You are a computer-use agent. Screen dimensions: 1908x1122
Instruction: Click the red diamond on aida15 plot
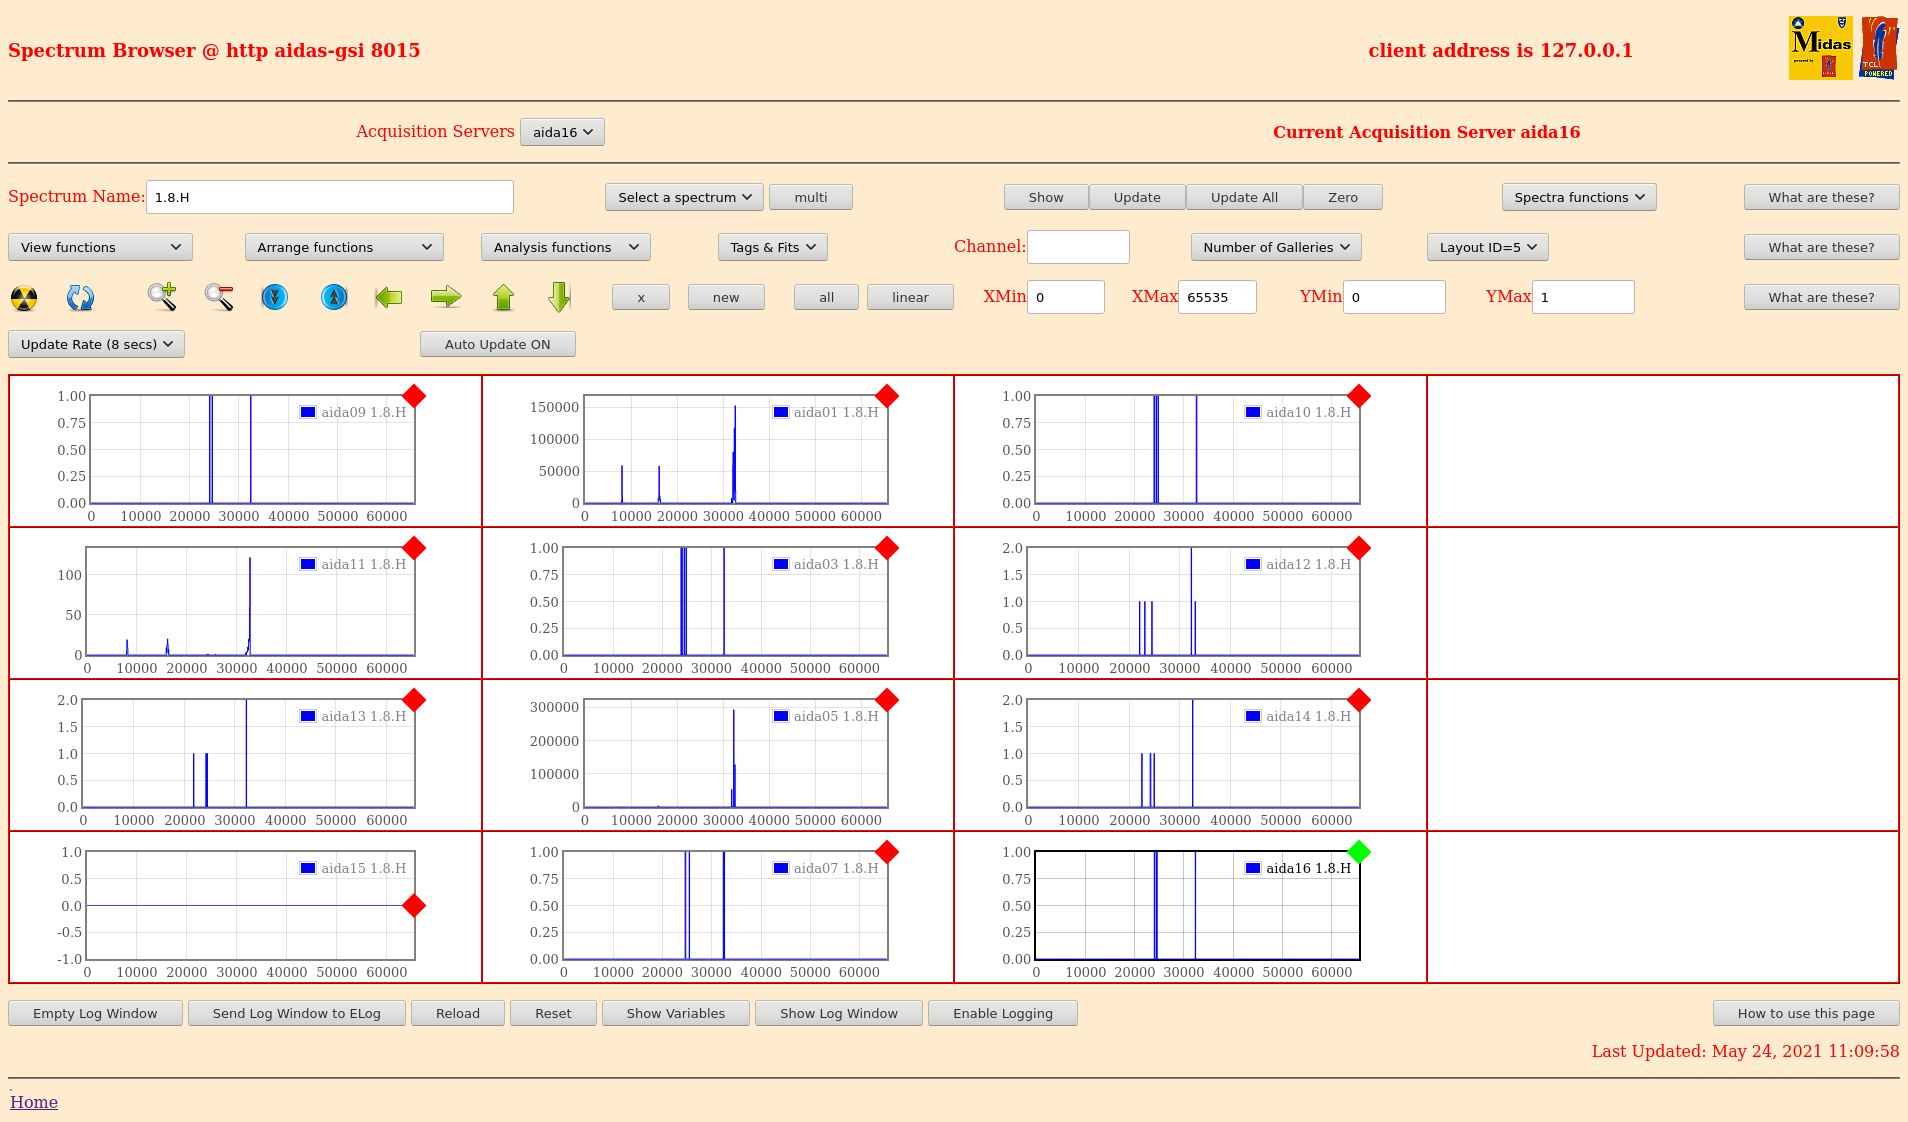point(414,906)
